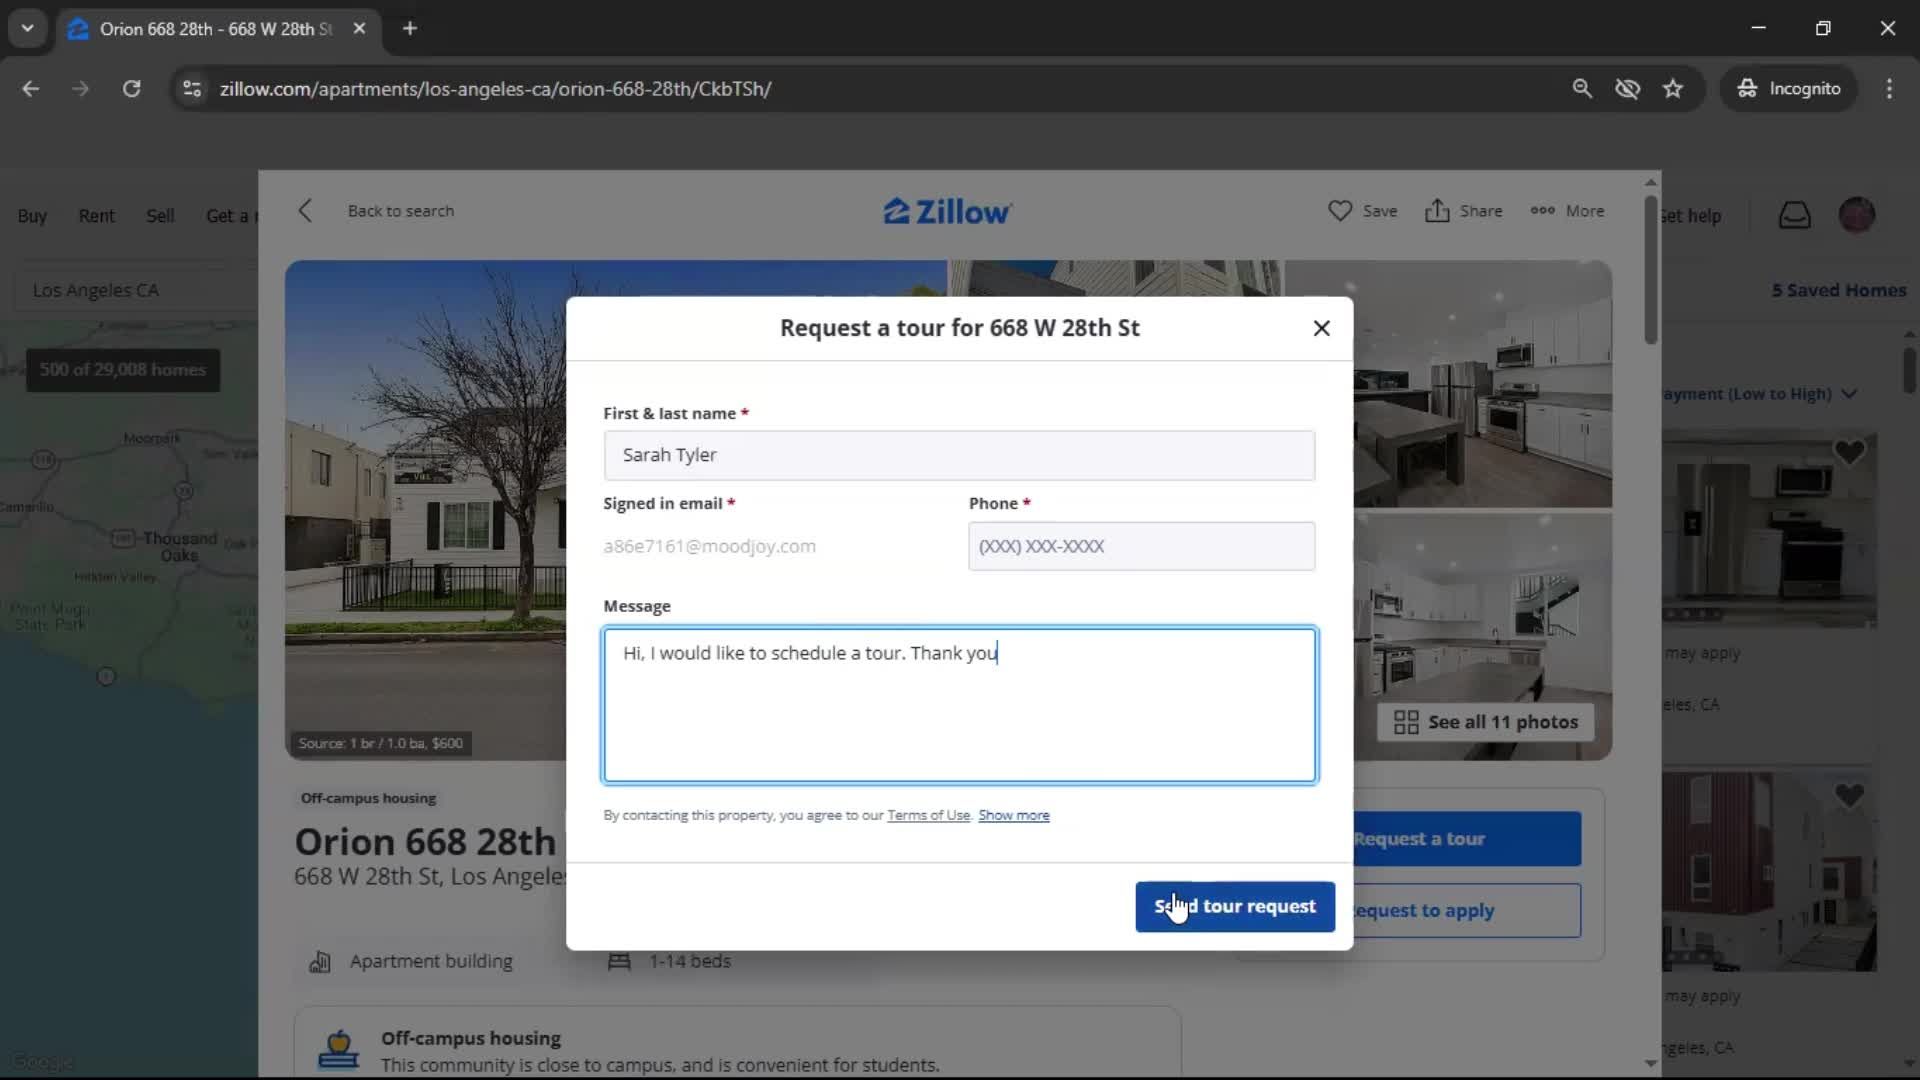Viewport: 1920px width, 1080px height.
Task: Click the back arrow beside Back to search
Action: [305, 211]
